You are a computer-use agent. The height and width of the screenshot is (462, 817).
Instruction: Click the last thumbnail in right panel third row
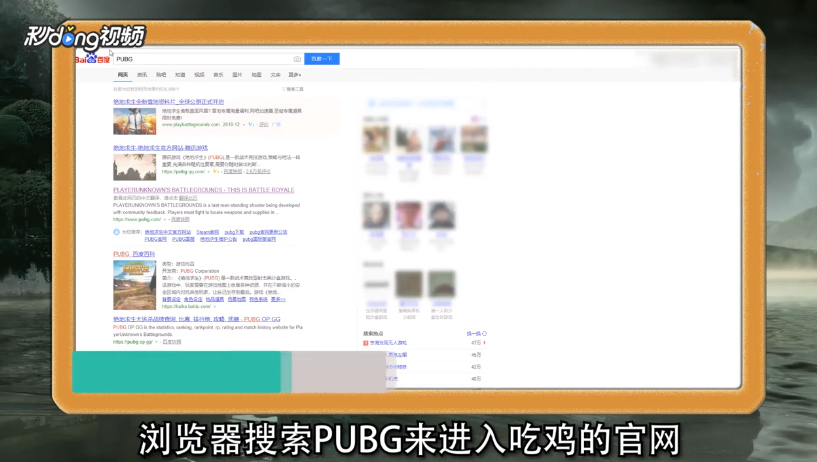point(442,284)
